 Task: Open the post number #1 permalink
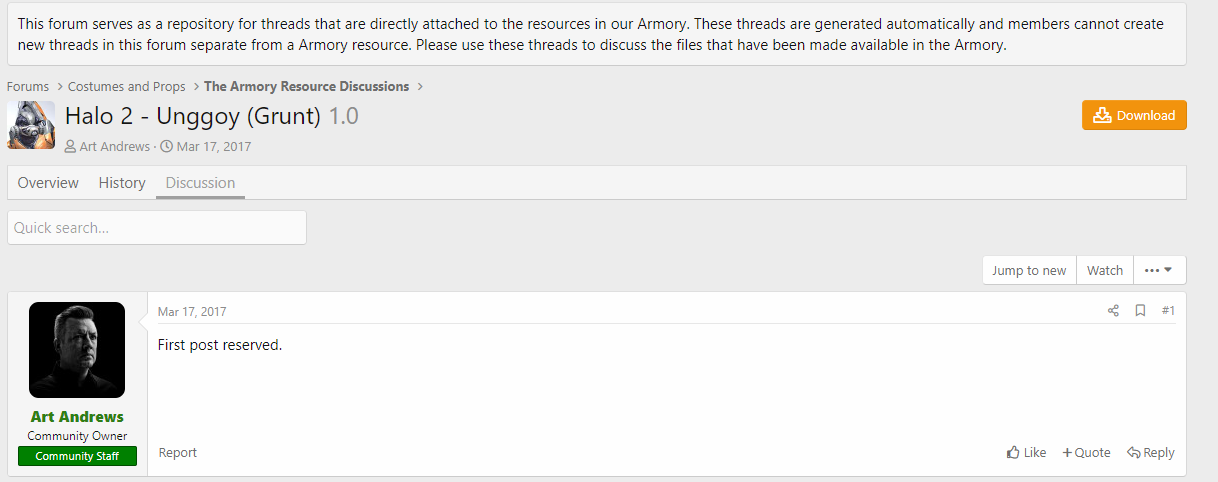click(1168, 311)
